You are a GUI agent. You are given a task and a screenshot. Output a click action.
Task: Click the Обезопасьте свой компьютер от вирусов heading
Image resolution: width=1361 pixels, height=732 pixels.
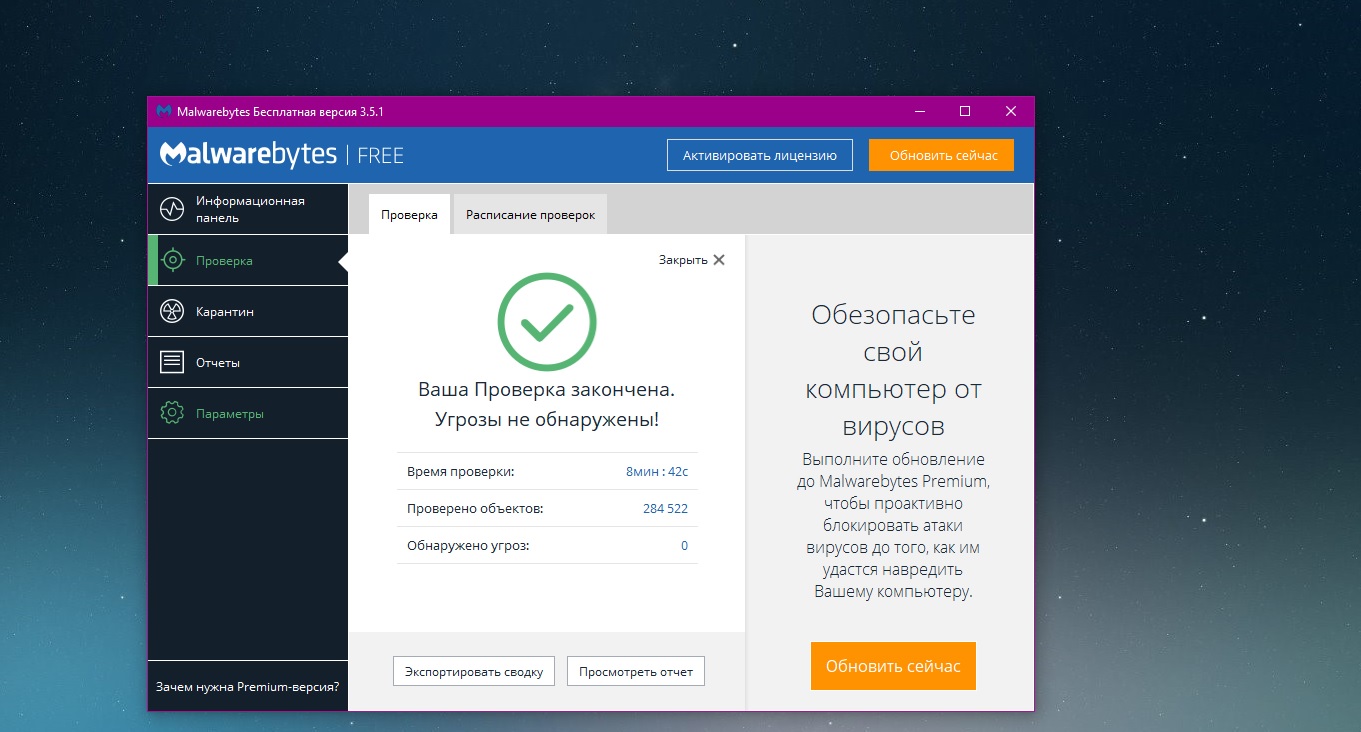(x=893, y=371)
